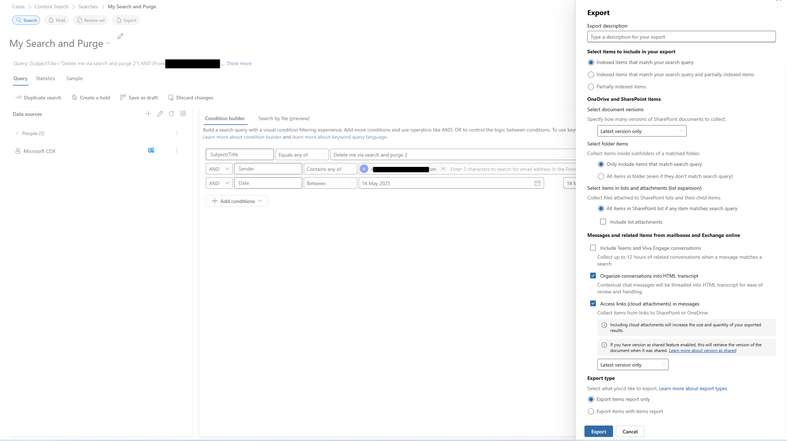Image resolution: width=787 pixels, height=441 pixels.
Task: Remove the sender email chip
Action: 443,169
